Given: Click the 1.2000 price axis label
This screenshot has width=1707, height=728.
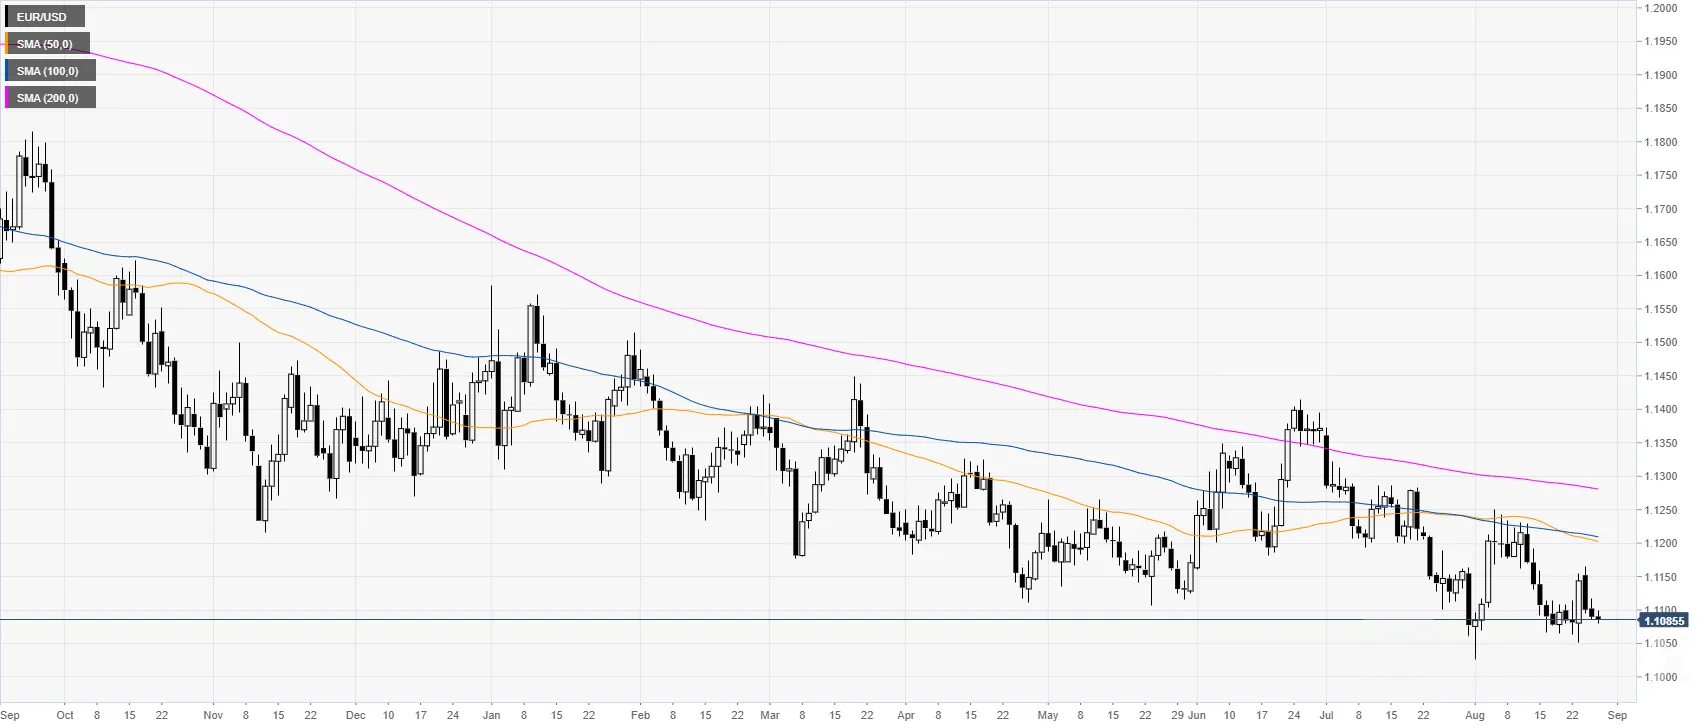Looking at the screenshot, I should pyautogui.click(x=1661, y=8).
